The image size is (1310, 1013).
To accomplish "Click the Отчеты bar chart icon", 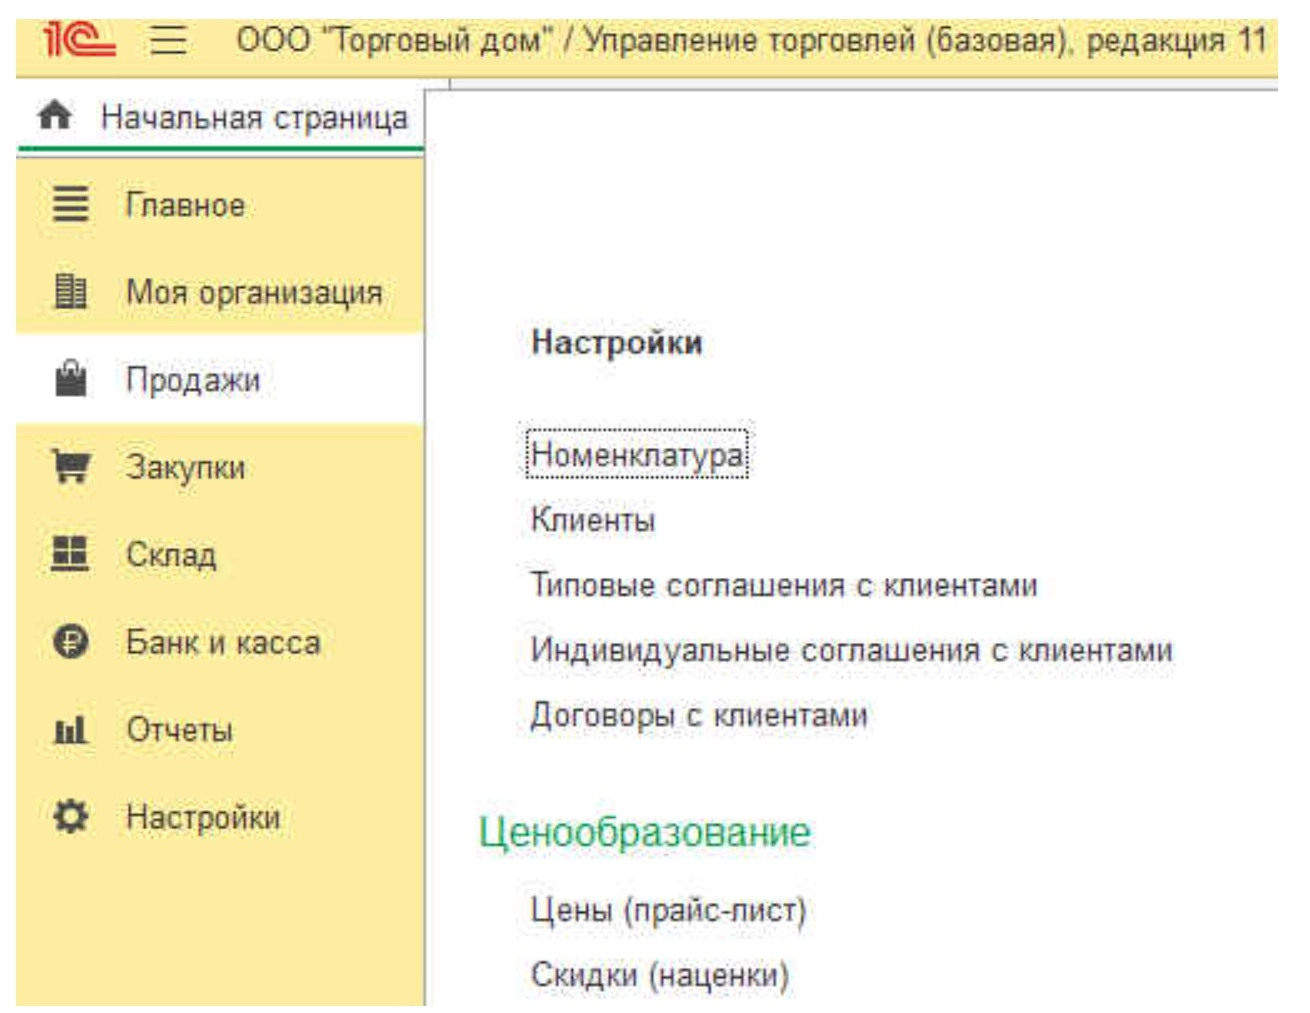I will [x=70, y=729].
